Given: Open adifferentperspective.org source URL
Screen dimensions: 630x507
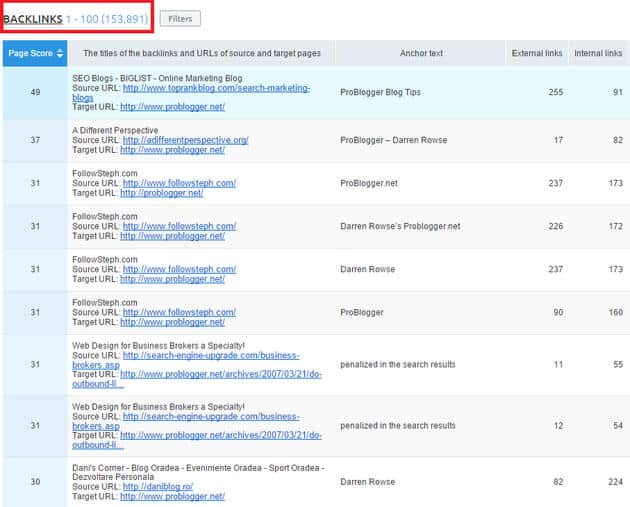Looking at the screenshot, I should [186, 140].
